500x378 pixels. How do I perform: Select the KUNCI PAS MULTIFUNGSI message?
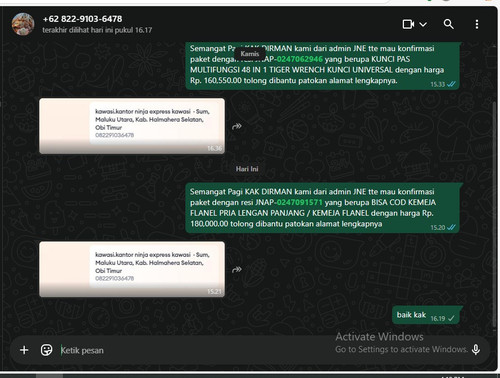[323, 66]
